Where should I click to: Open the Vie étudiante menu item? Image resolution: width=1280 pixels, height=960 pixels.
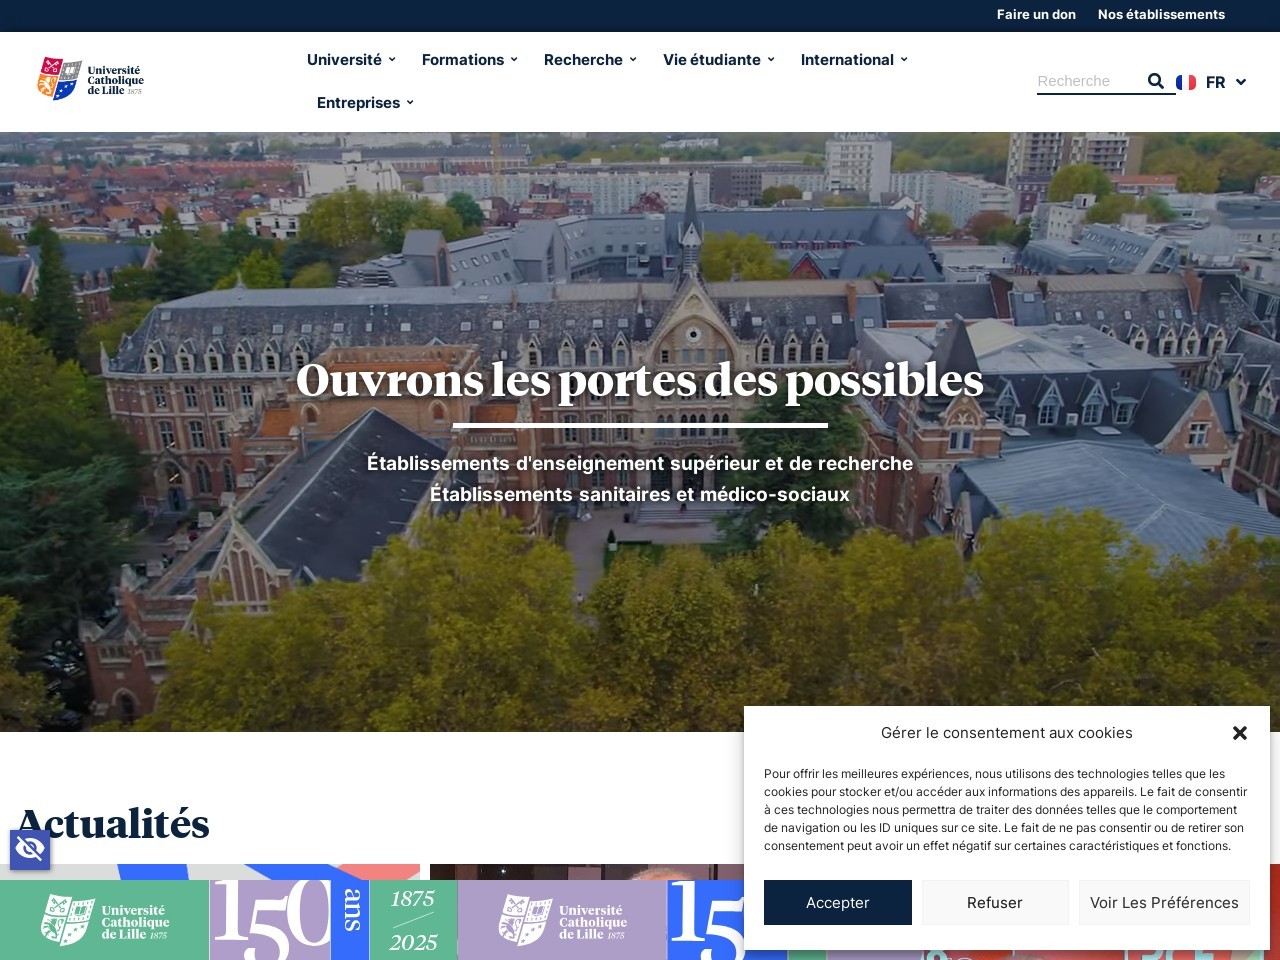pyautogui.click(x=712, y=60)
